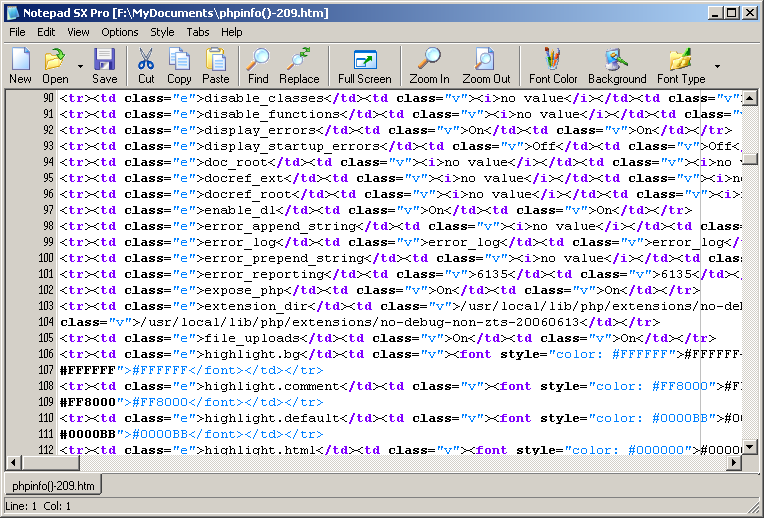Click display_errors on line 92
Screen dimensions: 764x518
coord(260,131)
